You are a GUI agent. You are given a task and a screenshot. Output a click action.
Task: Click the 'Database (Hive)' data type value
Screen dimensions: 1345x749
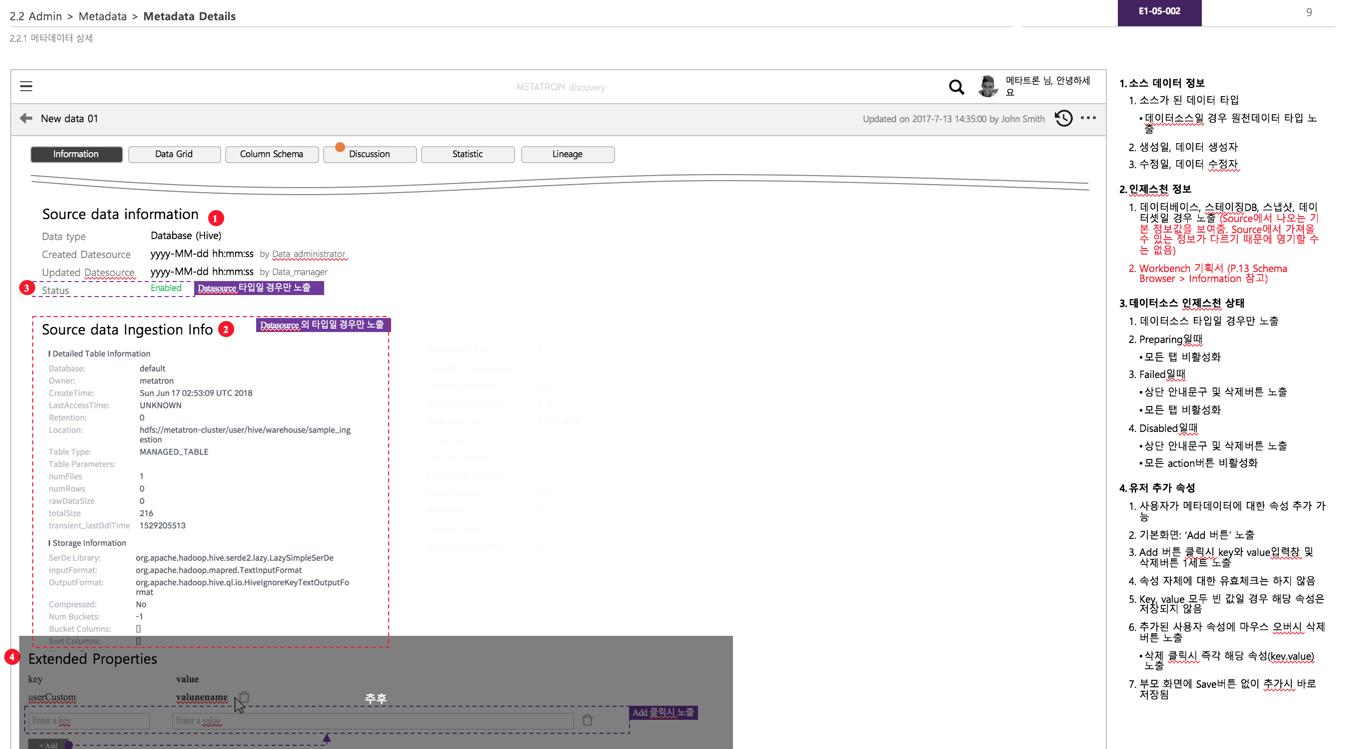click(186, 236)
